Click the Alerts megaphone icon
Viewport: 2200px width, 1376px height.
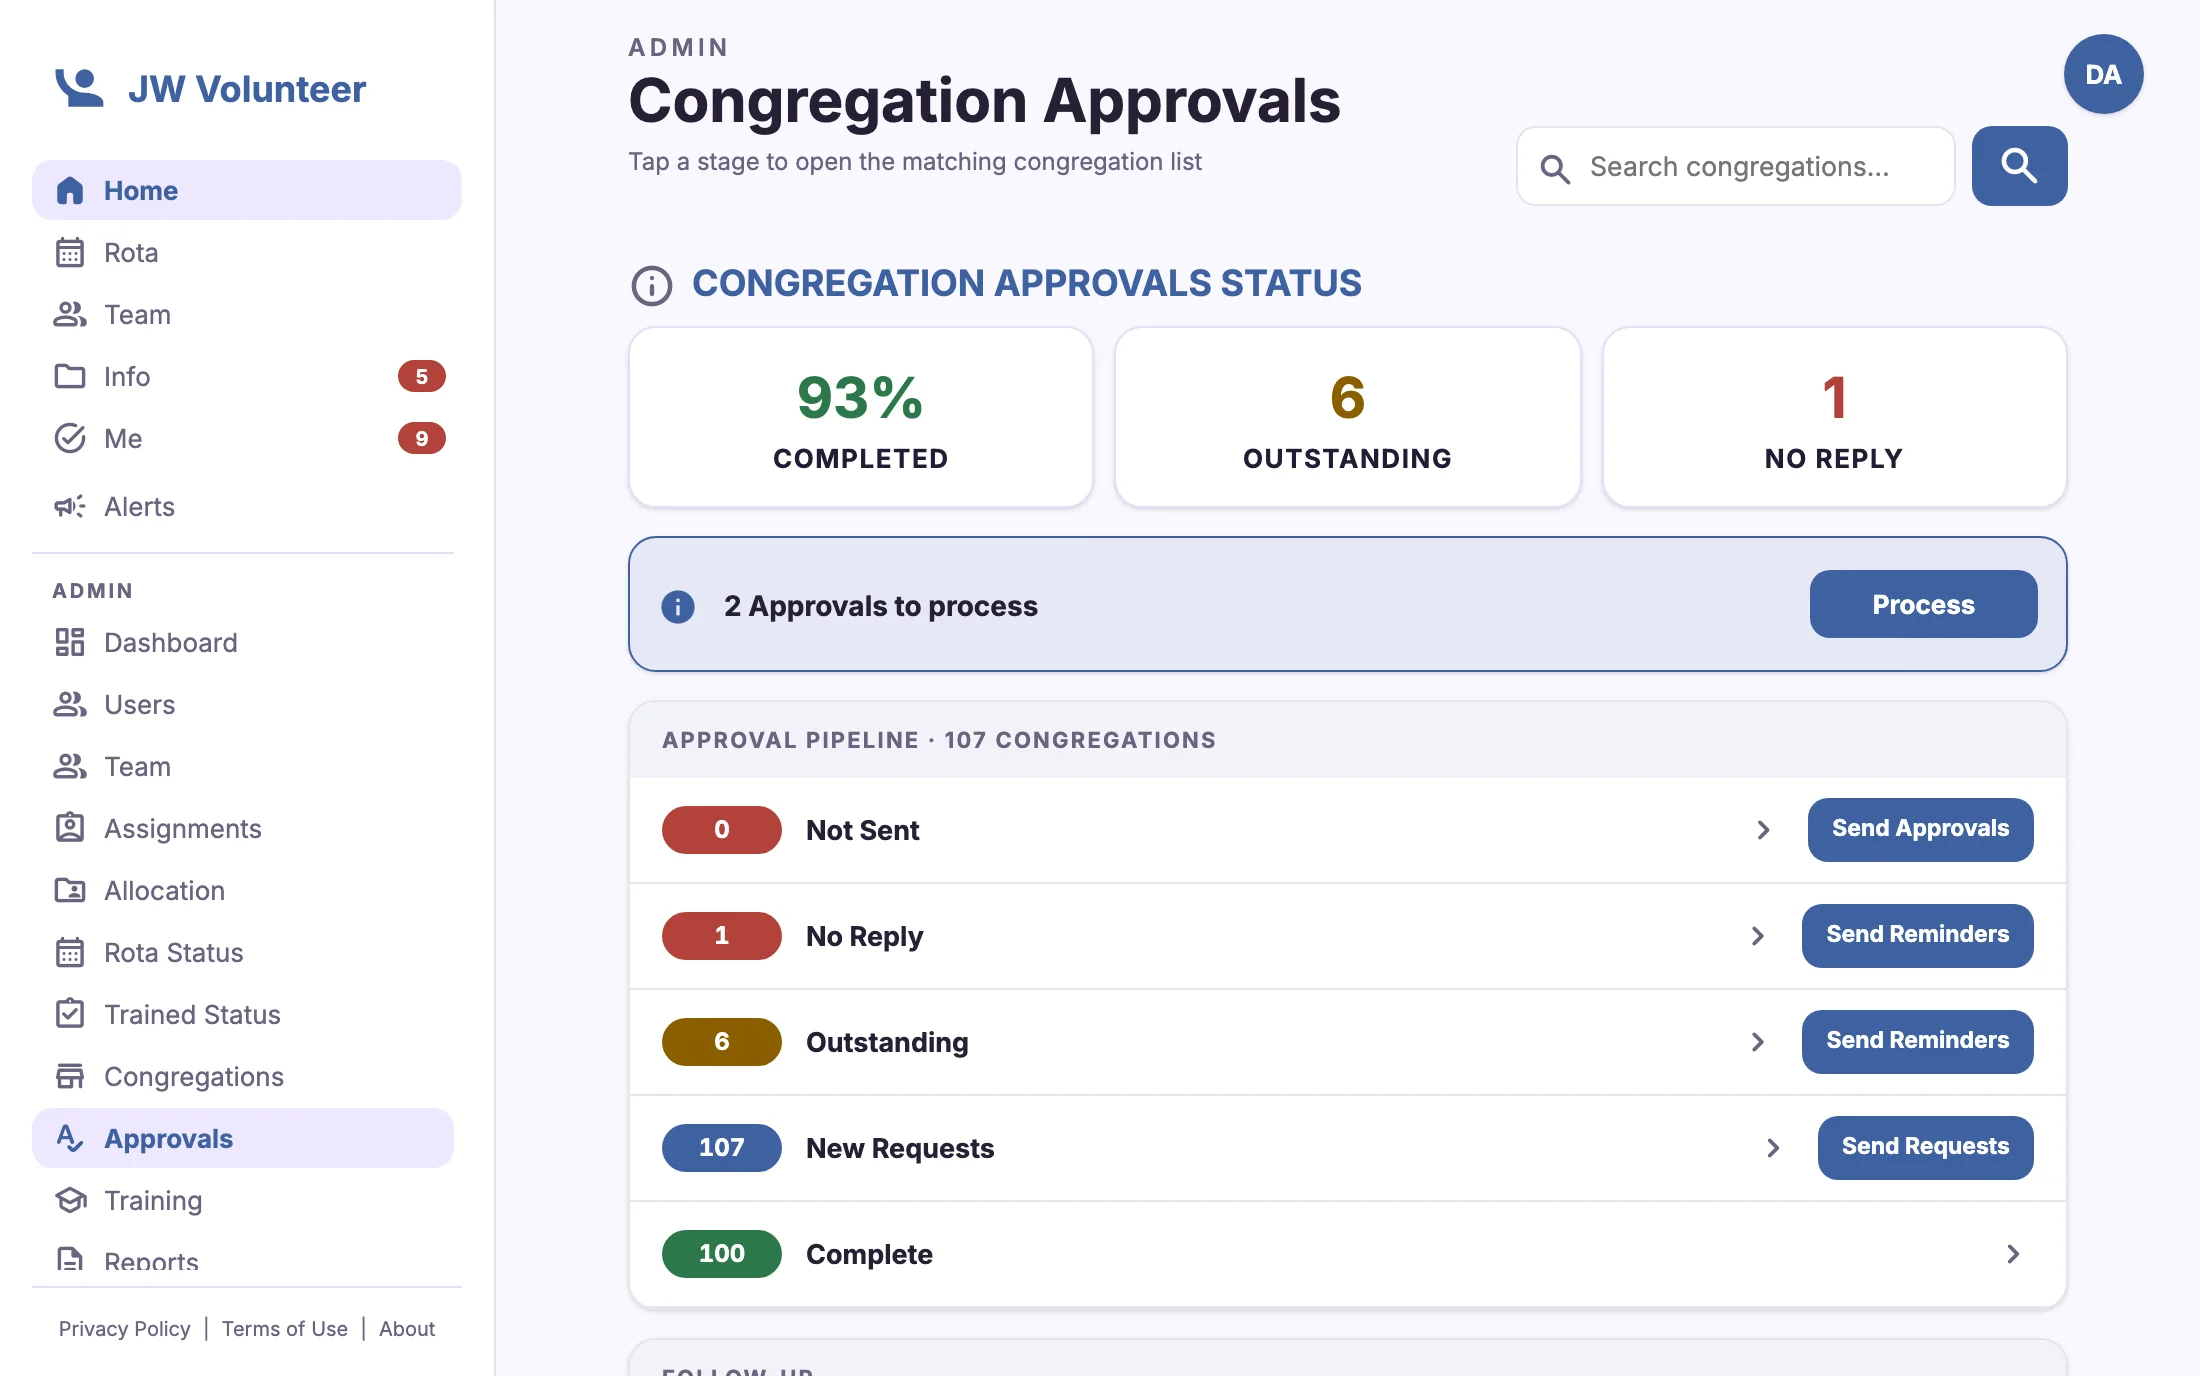(70, 506)
